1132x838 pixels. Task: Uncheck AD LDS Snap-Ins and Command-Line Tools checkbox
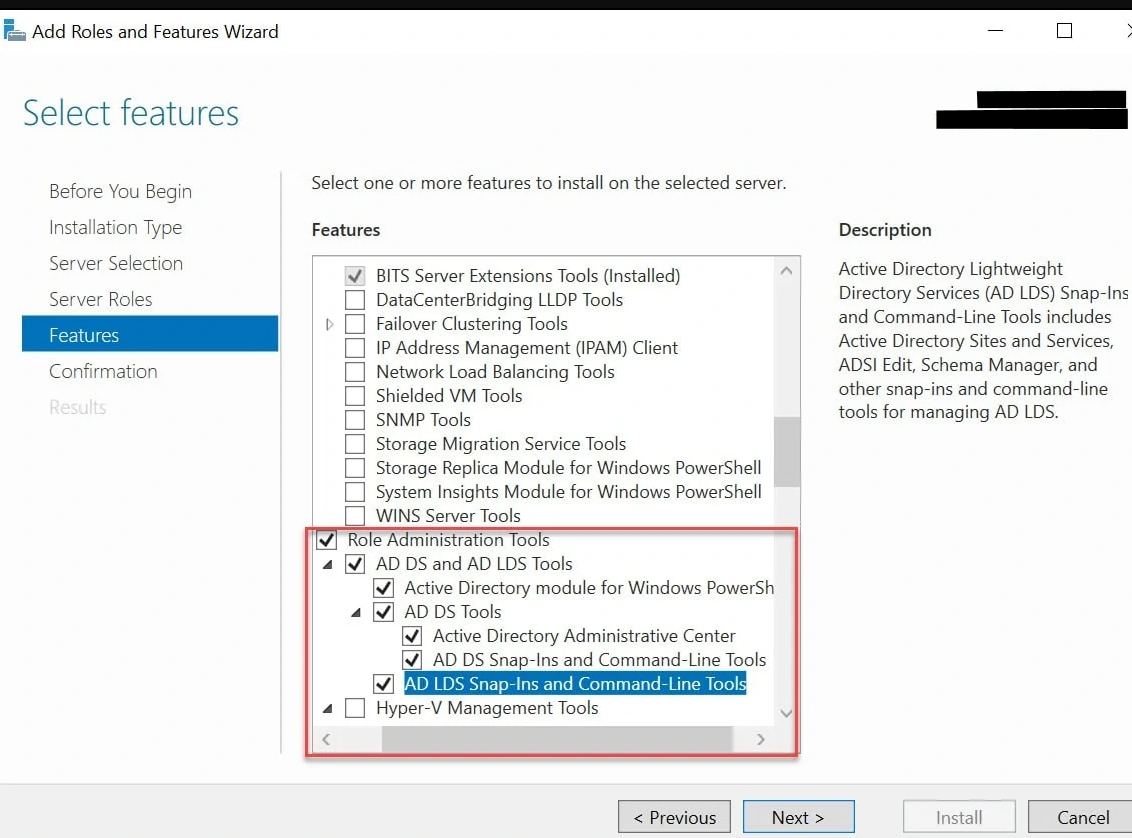click(x=383, y=684)
